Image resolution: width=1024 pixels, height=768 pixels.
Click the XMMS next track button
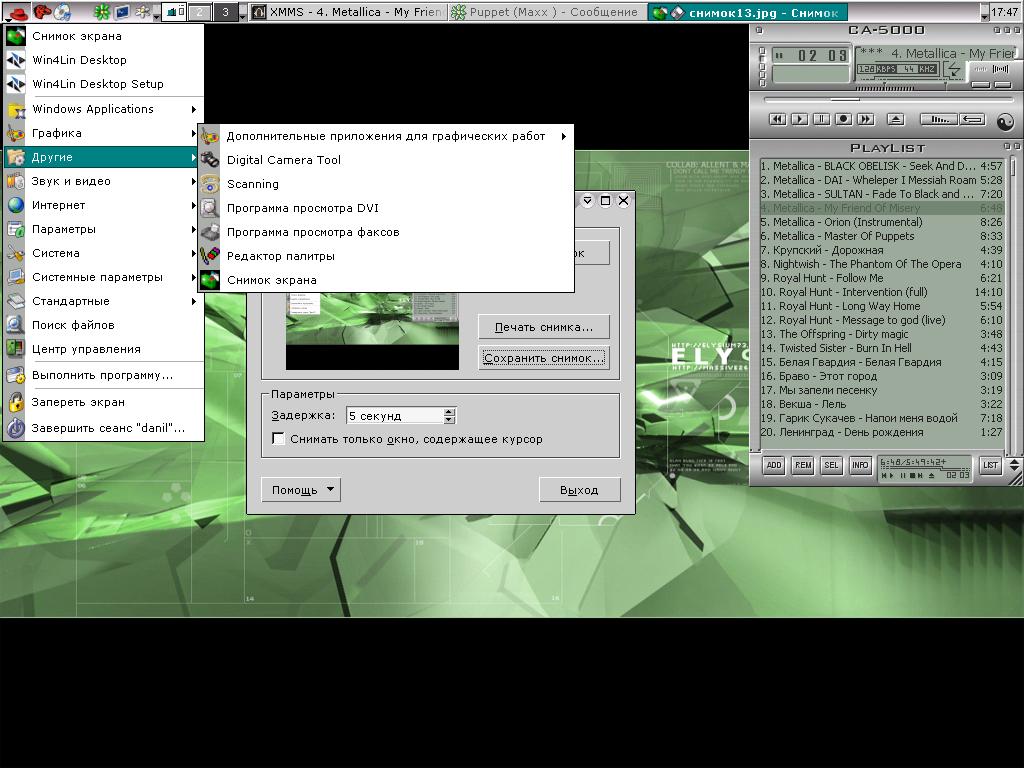[x=866, y=119]
